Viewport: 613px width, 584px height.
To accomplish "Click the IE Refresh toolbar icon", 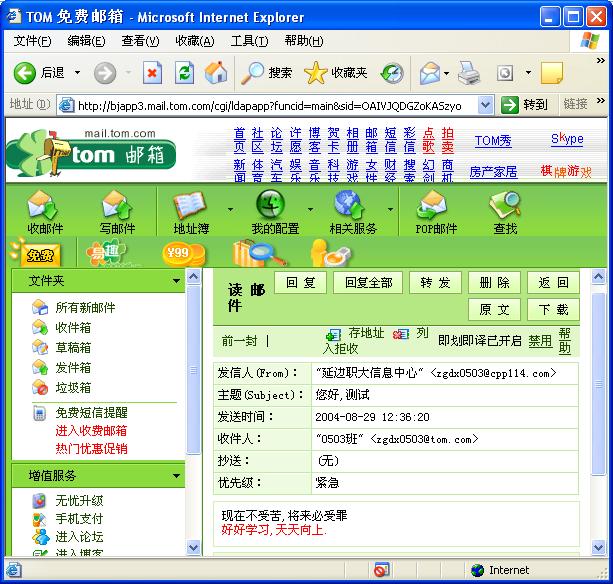I will (184, 72).
